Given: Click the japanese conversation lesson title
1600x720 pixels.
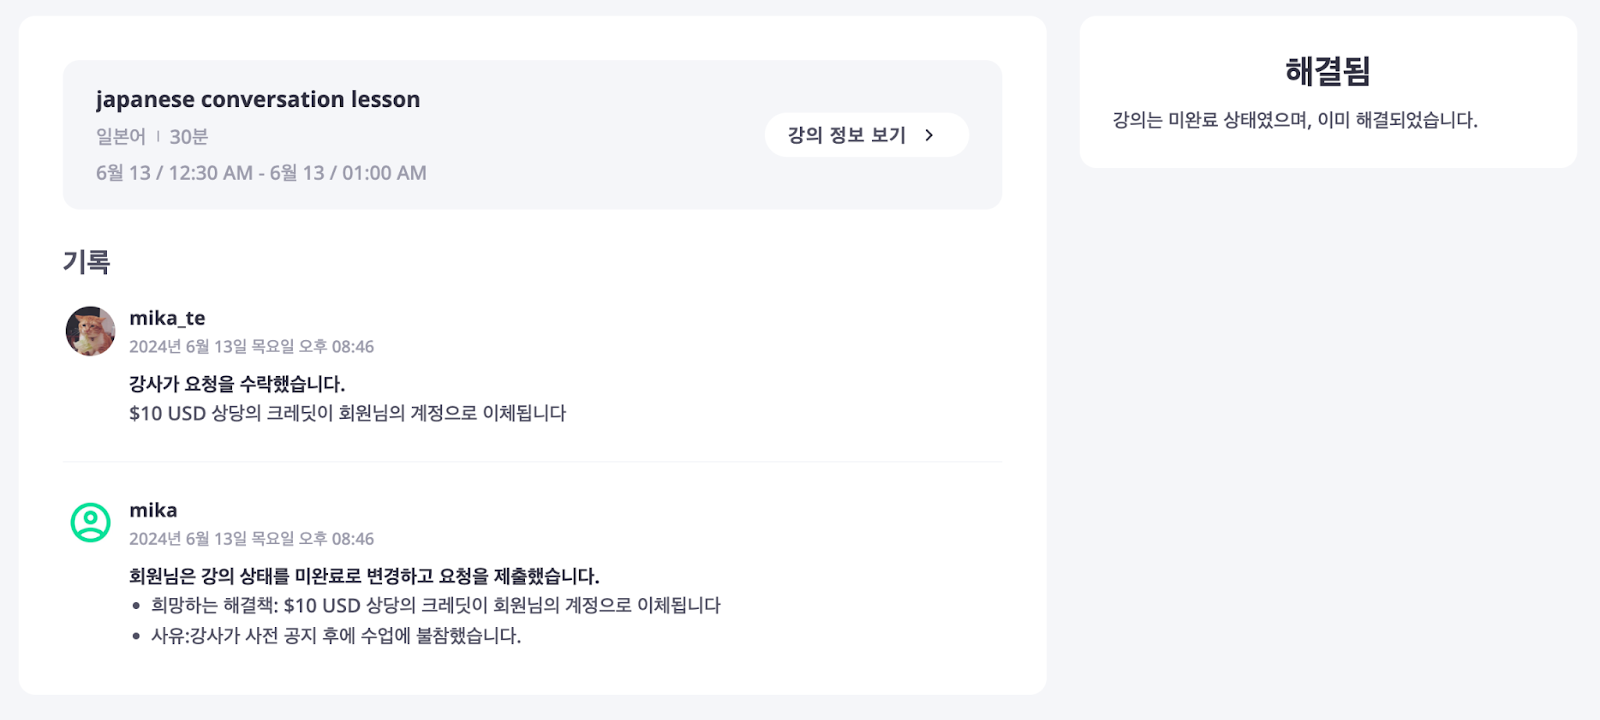Looking at the screenshot, I should 258,99.
